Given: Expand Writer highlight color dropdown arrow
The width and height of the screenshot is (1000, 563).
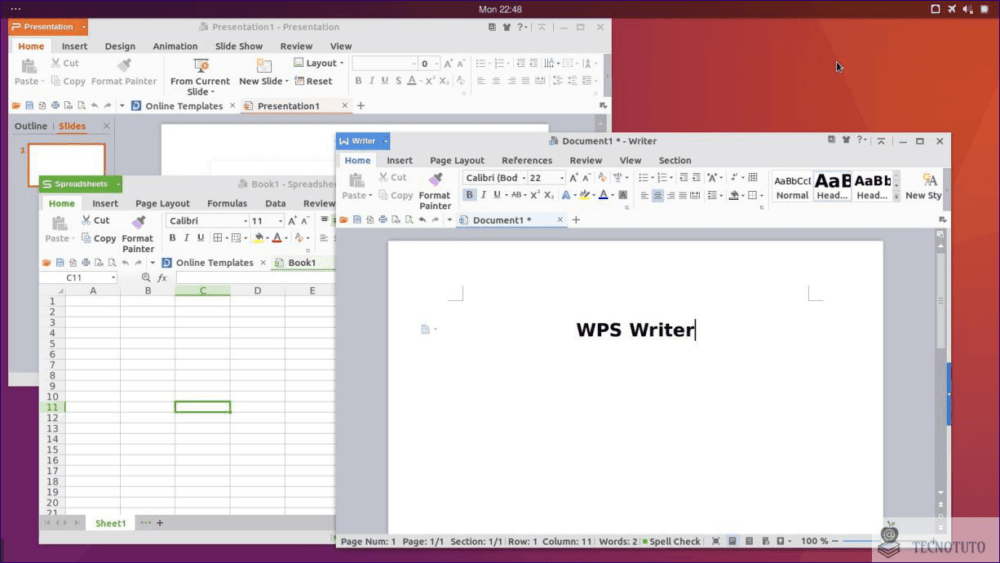Looking at the screenshot, I should (x=594, y=195).
